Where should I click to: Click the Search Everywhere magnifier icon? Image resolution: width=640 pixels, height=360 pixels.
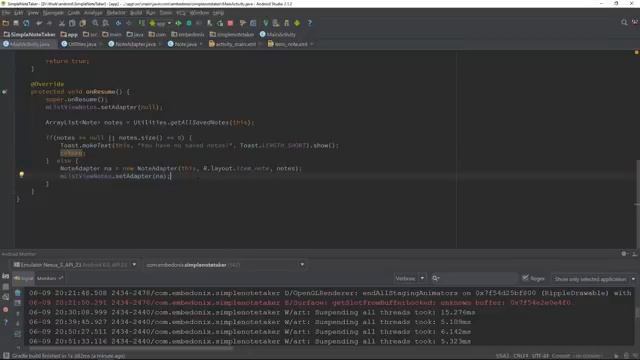click(624, 22)
